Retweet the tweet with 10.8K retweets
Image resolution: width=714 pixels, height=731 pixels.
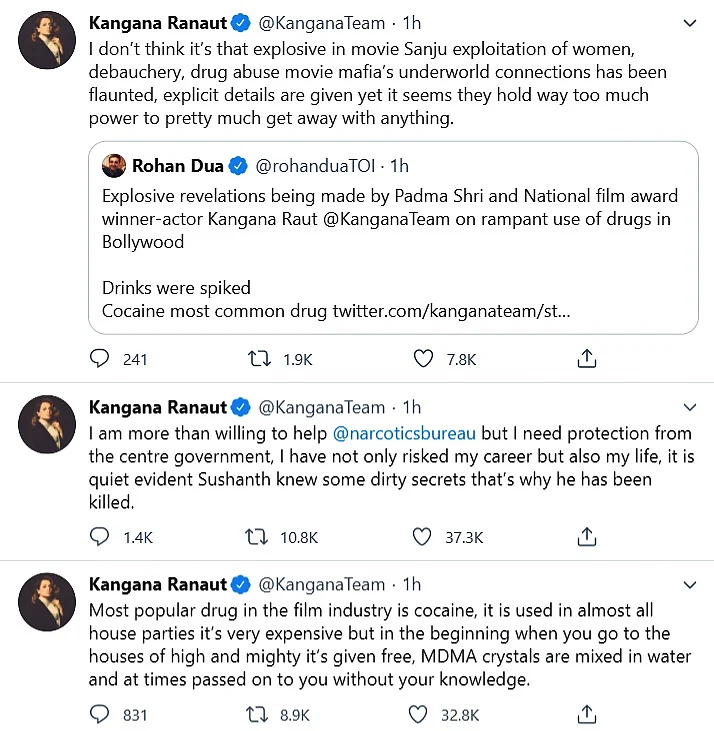click(x=259, y=537)
